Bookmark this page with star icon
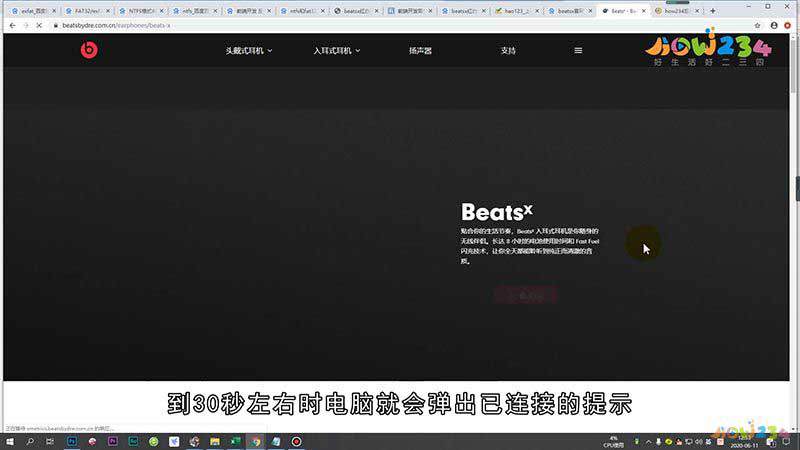This screenshot has width=800, height=450. click(x=757, y=25)
